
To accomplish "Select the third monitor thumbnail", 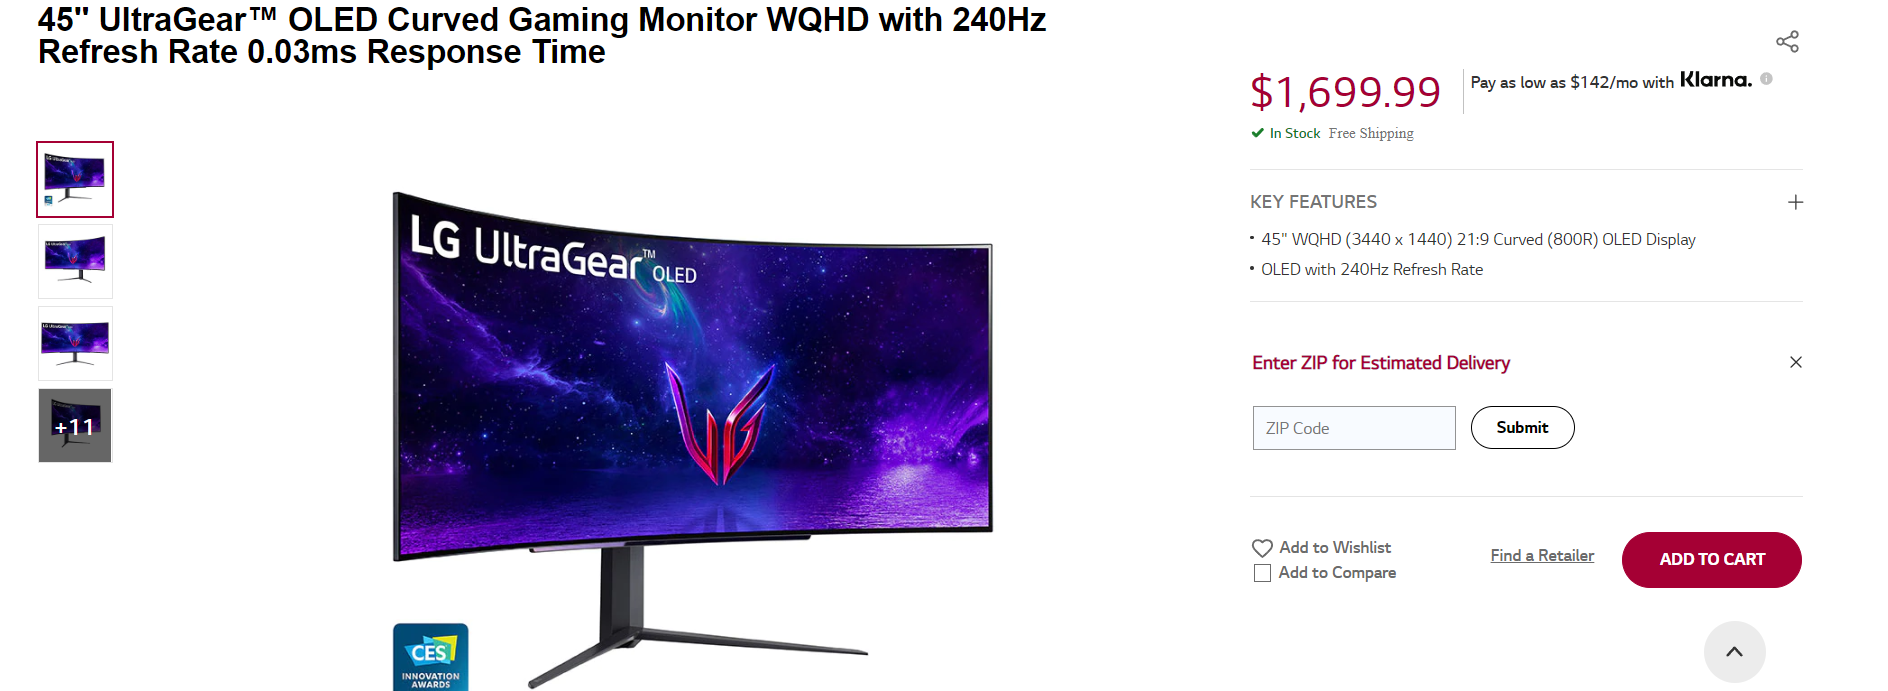I will [75, 344].
